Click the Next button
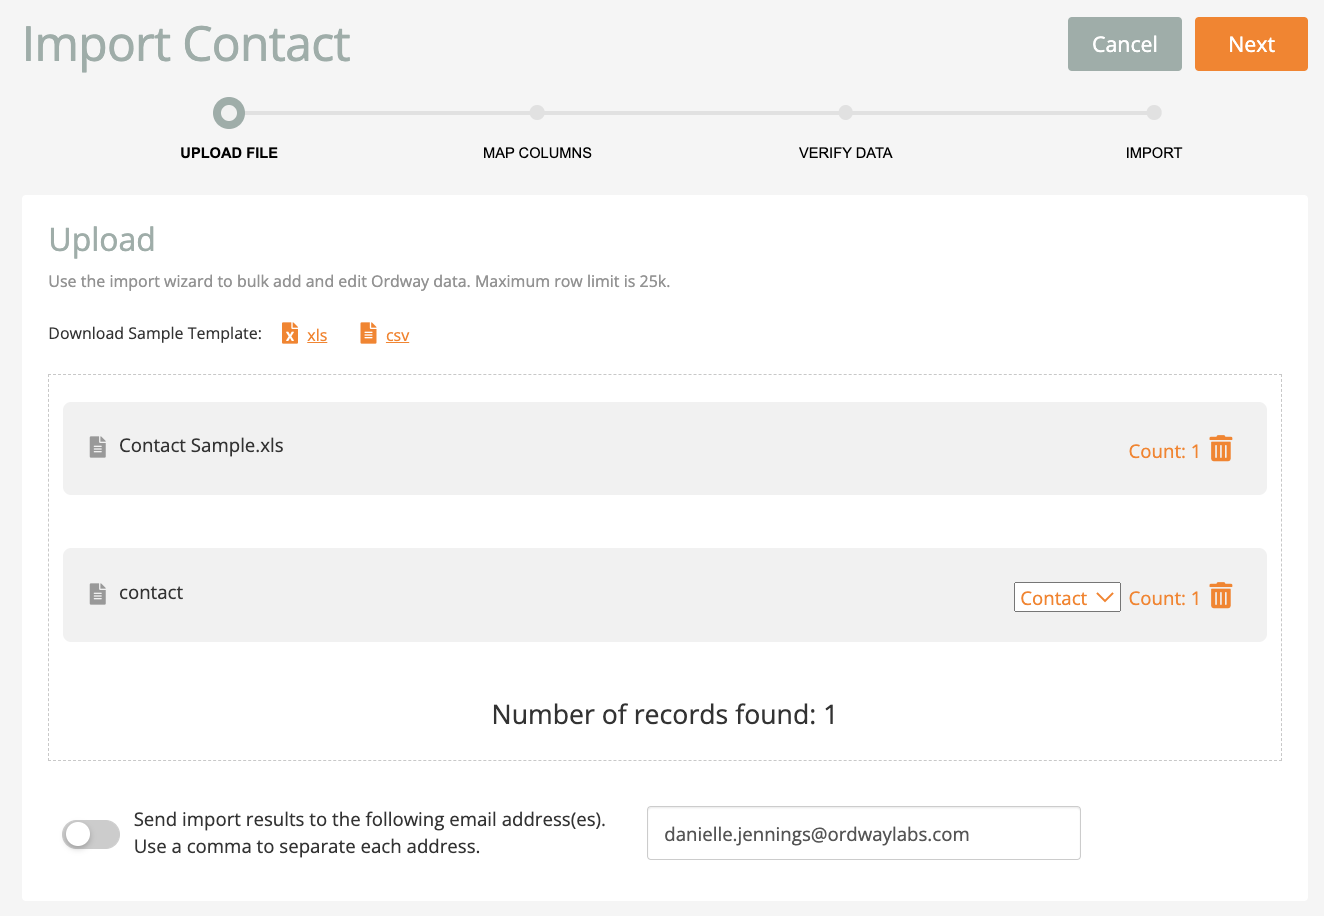Viewport: 1324px width, 916px height. (x=1251, y=44)
